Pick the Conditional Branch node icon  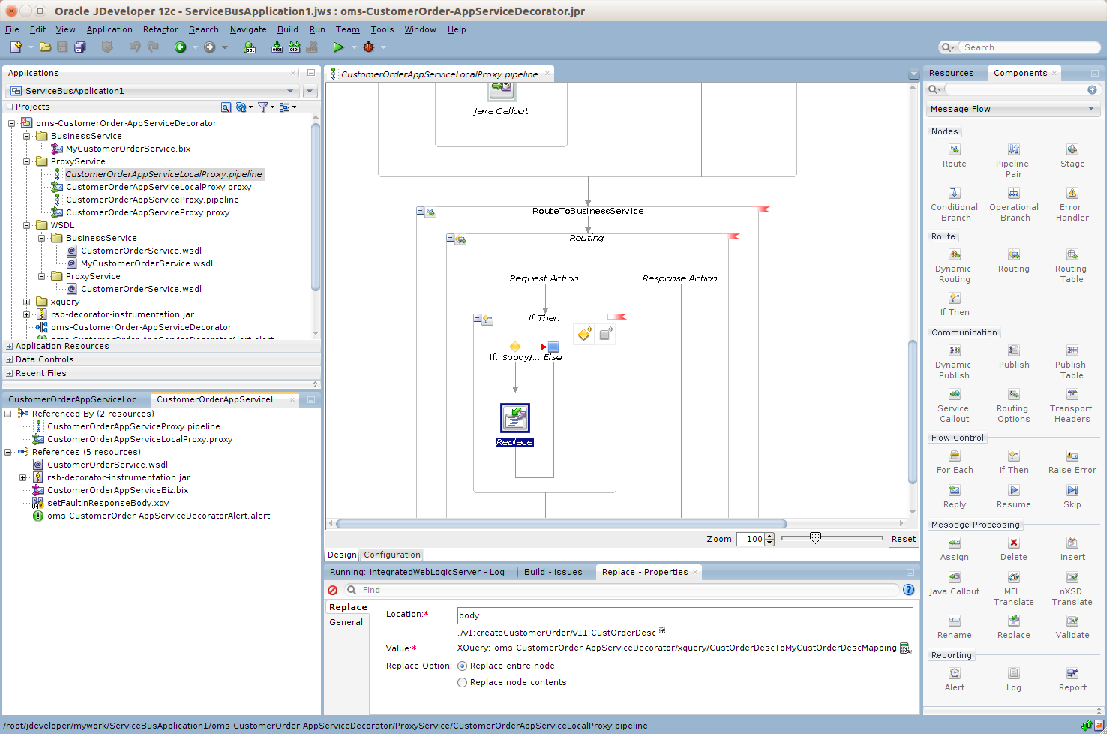pos(954,193)
